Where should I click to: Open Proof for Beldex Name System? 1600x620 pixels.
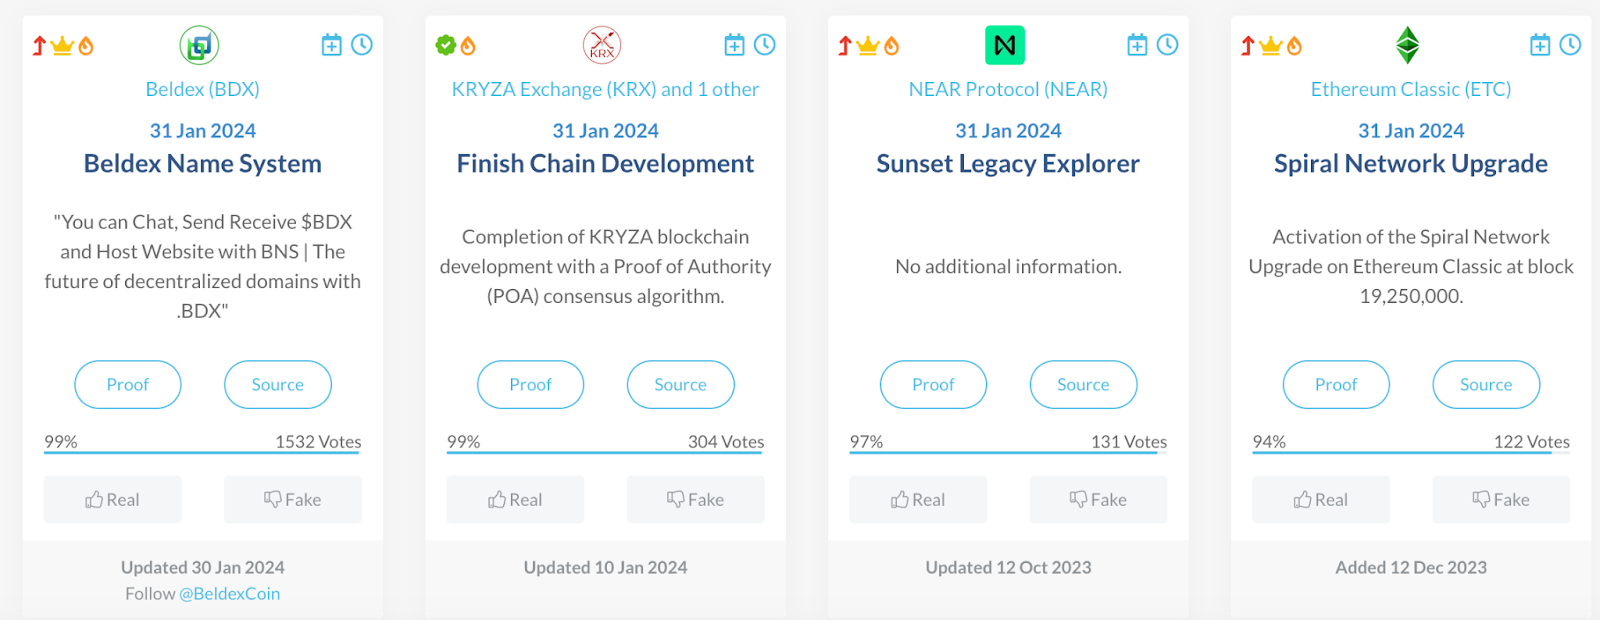pos(128,384)
